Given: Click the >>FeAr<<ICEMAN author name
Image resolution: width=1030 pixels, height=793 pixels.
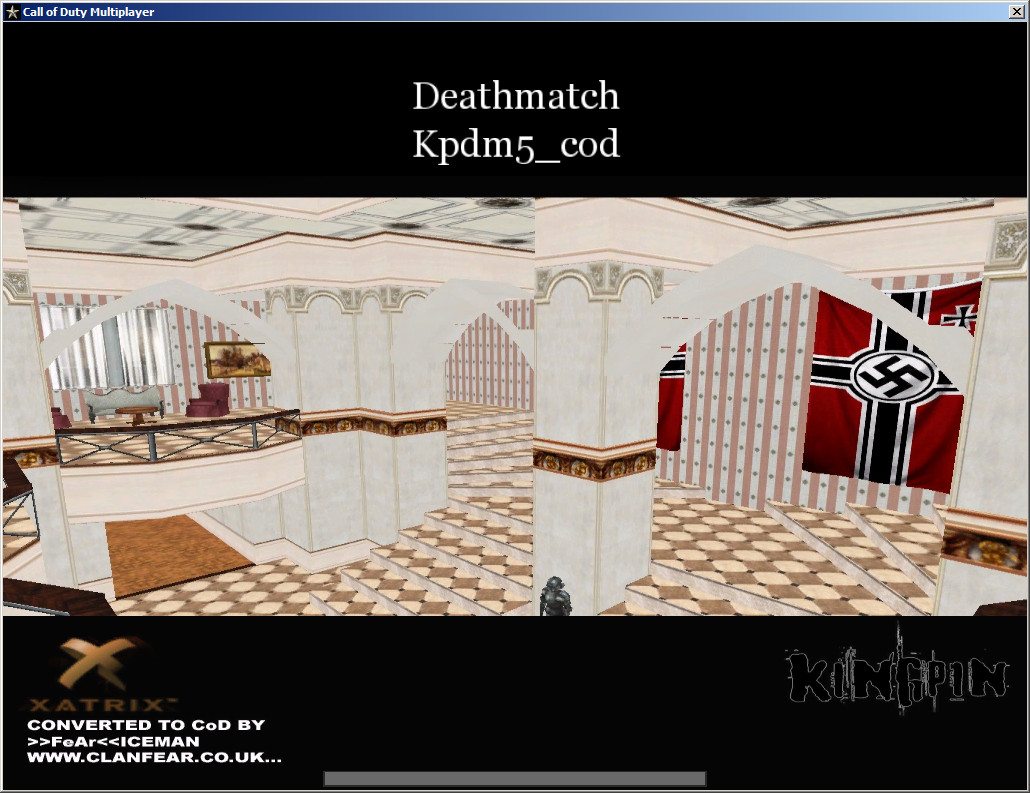Looking at the screenshot, I should (x=113, y=741).
